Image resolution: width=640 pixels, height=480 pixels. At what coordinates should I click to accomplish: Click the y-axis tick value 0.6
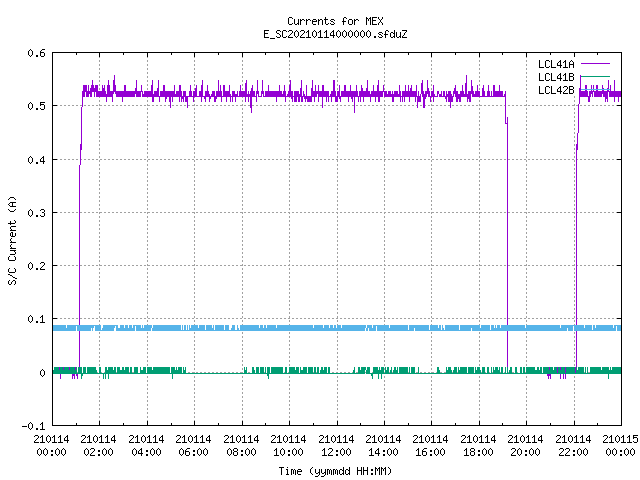pyautogui.click(x=36, y=53)
